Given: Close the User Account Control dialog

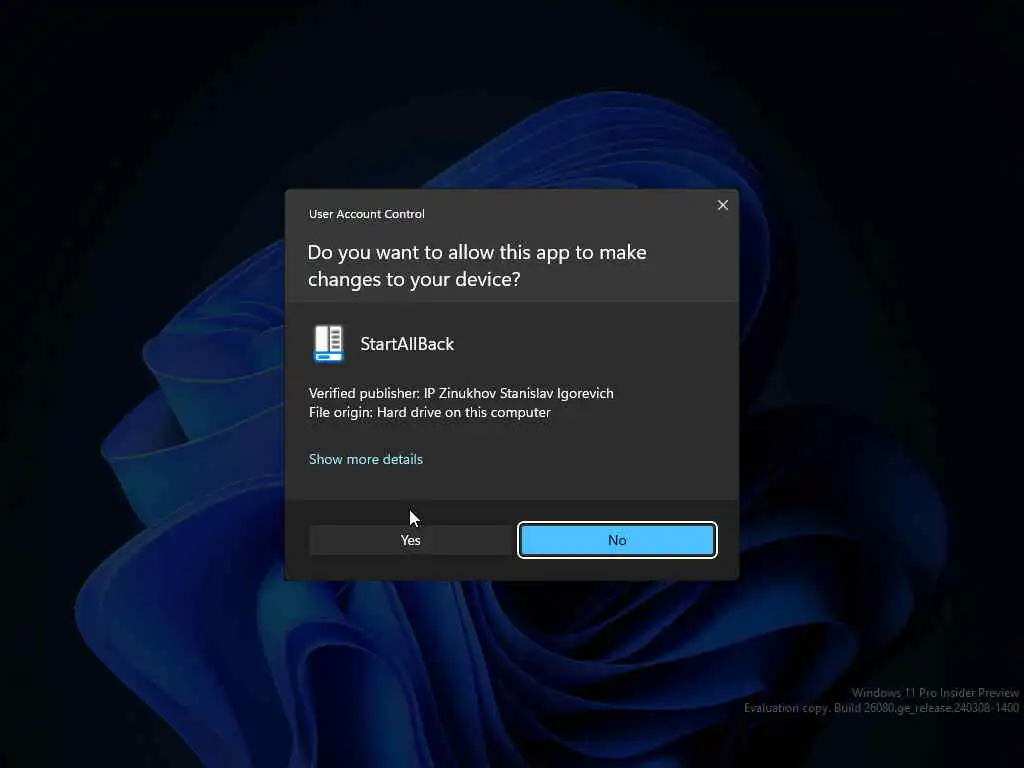Looking at the screenshot, I should tap(722, 205).
